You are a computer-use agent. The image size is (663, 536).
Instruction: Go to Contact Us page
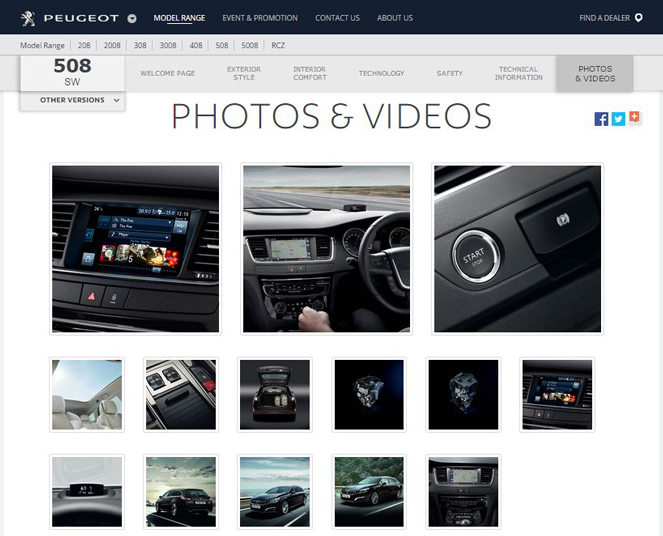337,18
